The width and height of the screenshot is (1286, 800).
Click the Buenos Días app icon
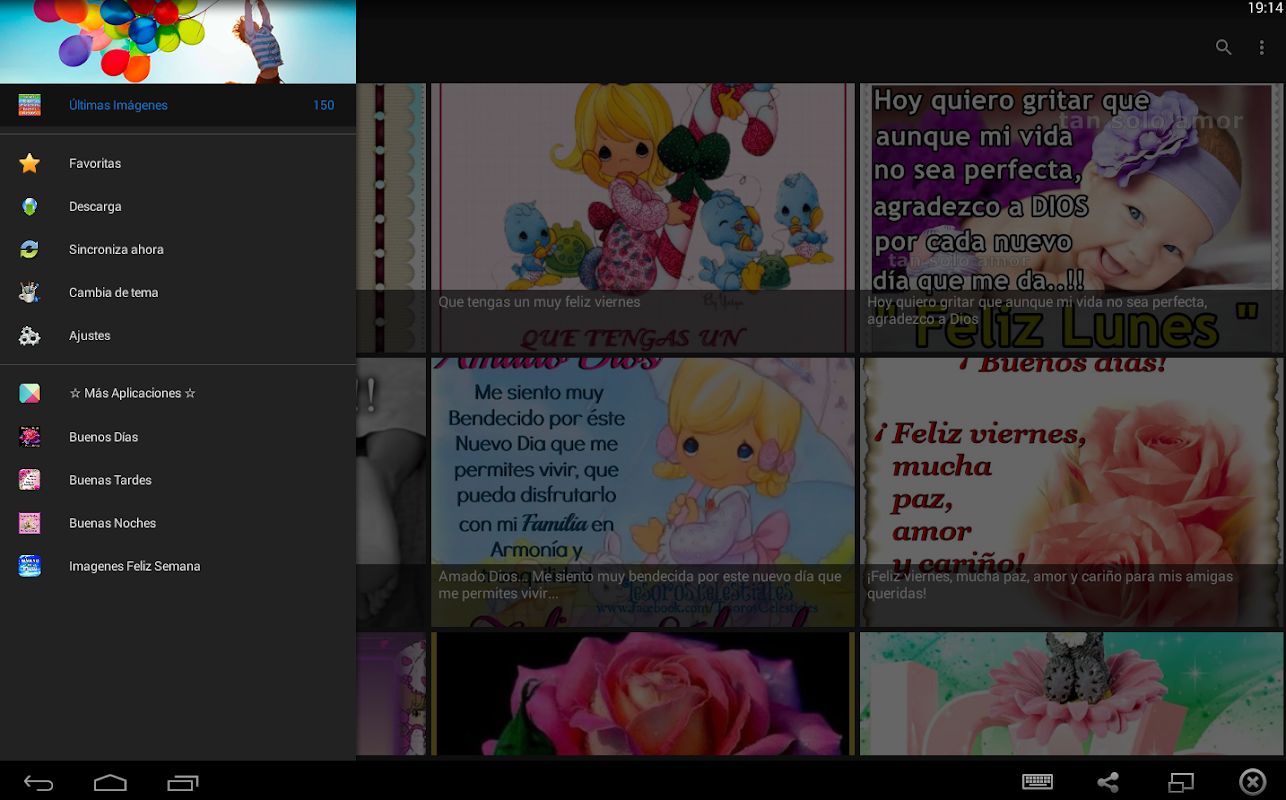tap(30, 437)
